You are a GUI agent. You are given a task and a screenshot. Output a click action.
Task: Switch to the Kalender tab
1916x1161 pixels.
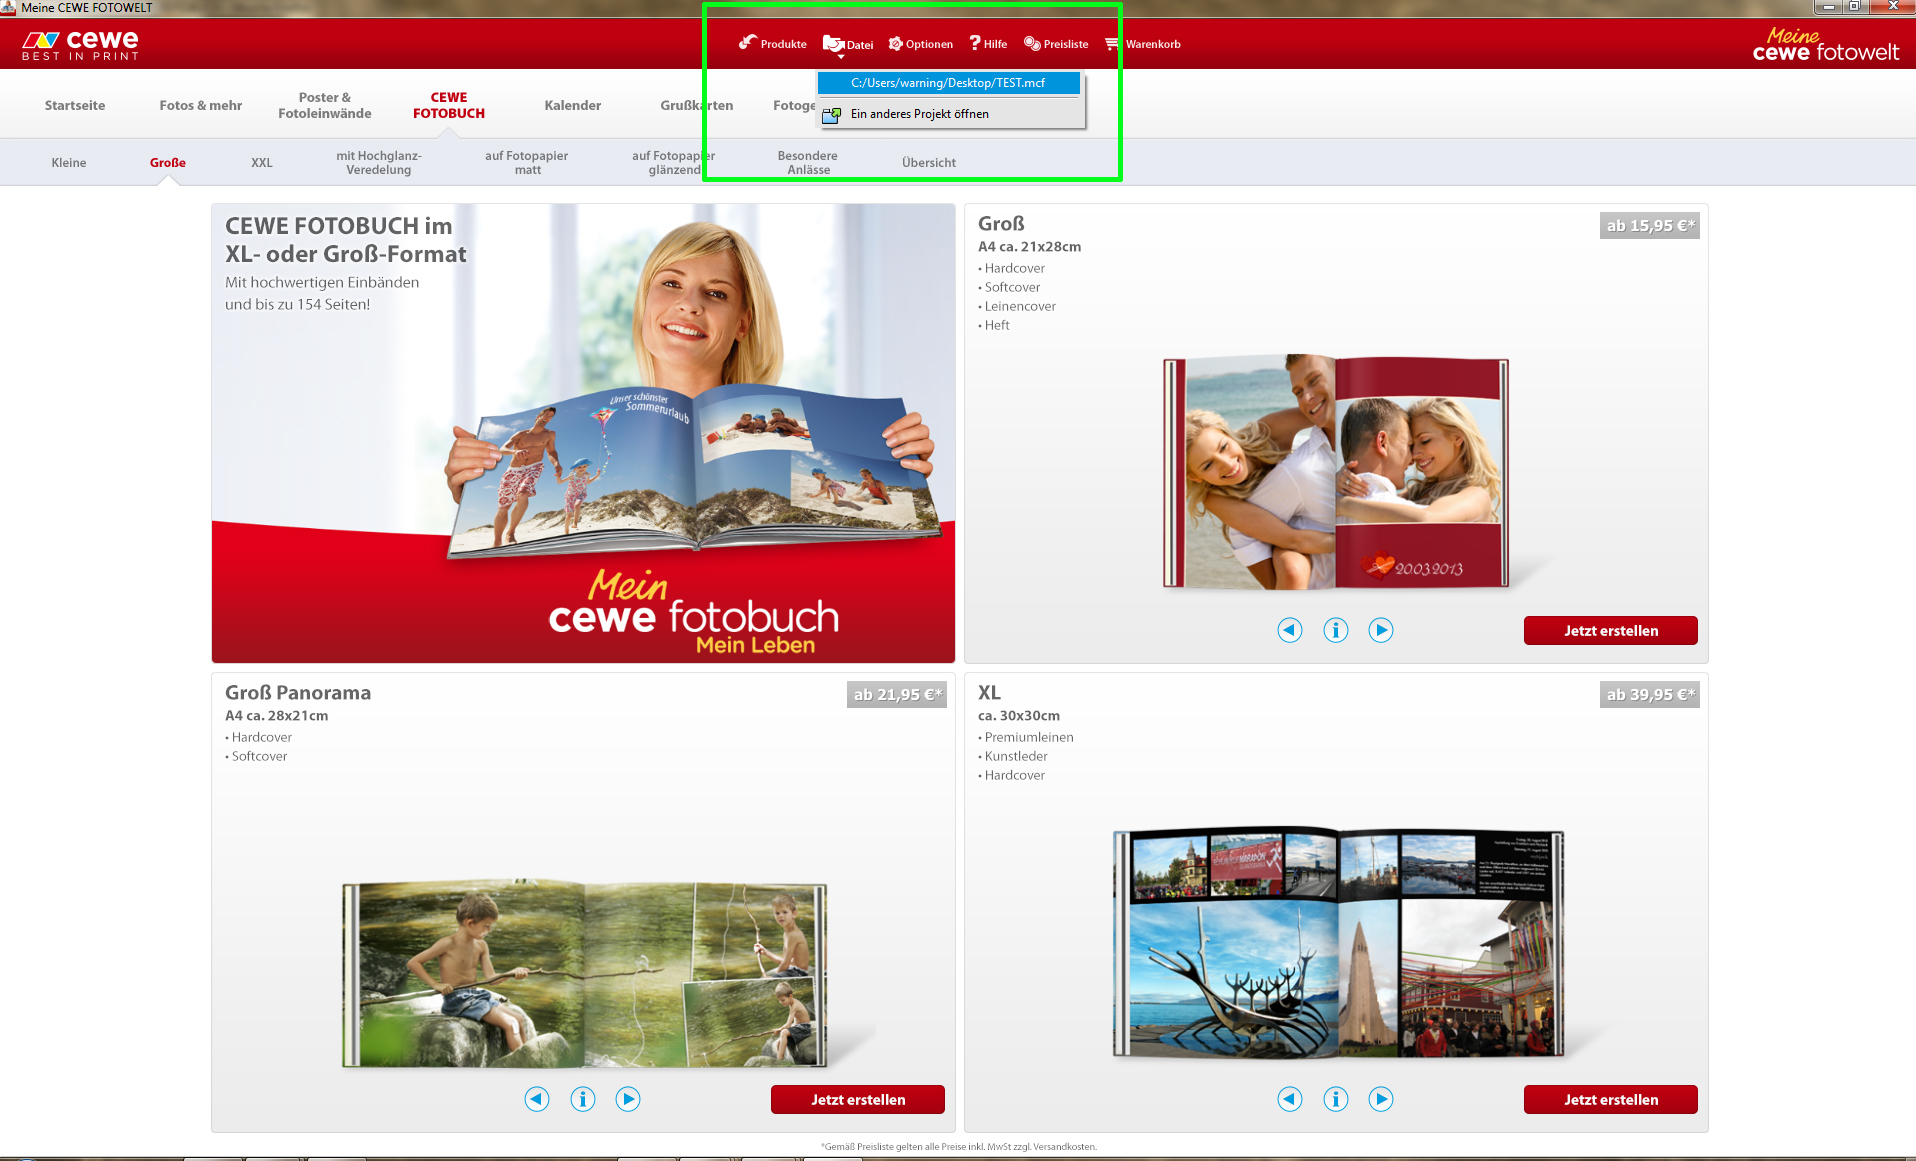(573, 105)
